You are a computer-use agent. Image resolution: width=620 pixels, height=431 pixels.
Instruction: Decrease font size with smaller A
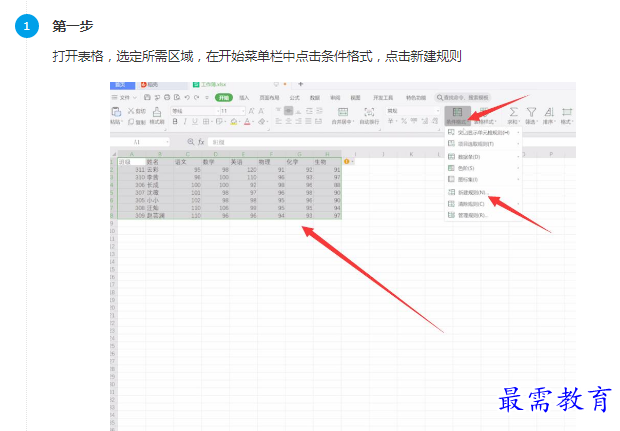[261, 111]
